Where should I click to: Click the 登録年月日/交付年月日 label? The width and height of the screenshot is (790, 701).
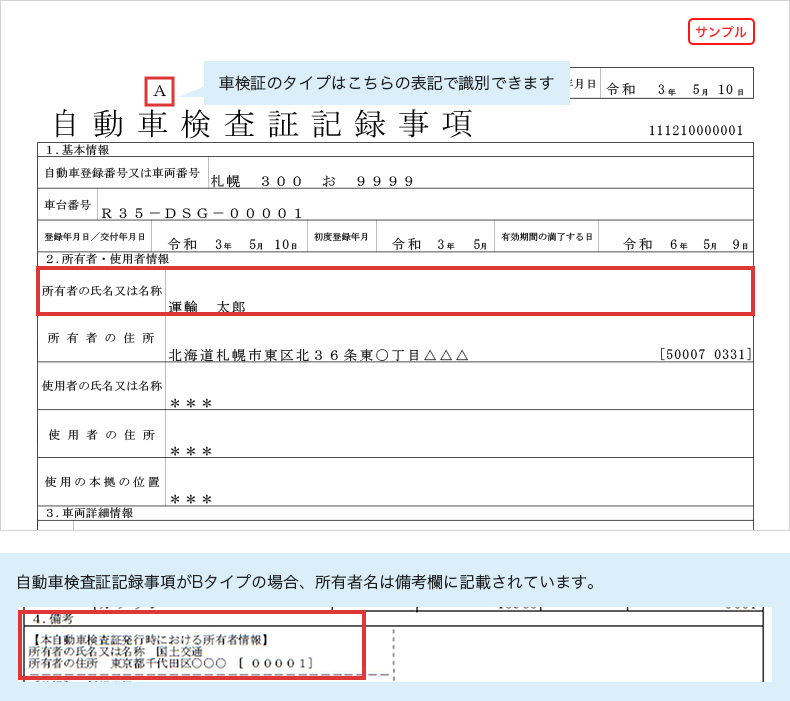(x=95, y=238)
